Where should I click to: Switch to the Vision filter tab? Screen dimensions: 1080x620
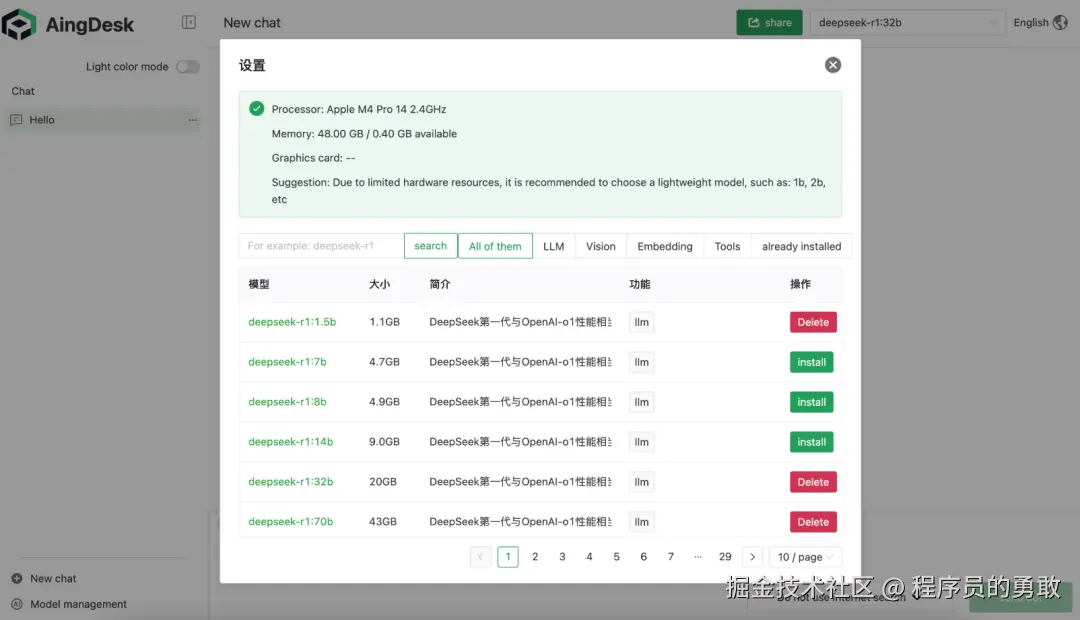tap(601, 246)
